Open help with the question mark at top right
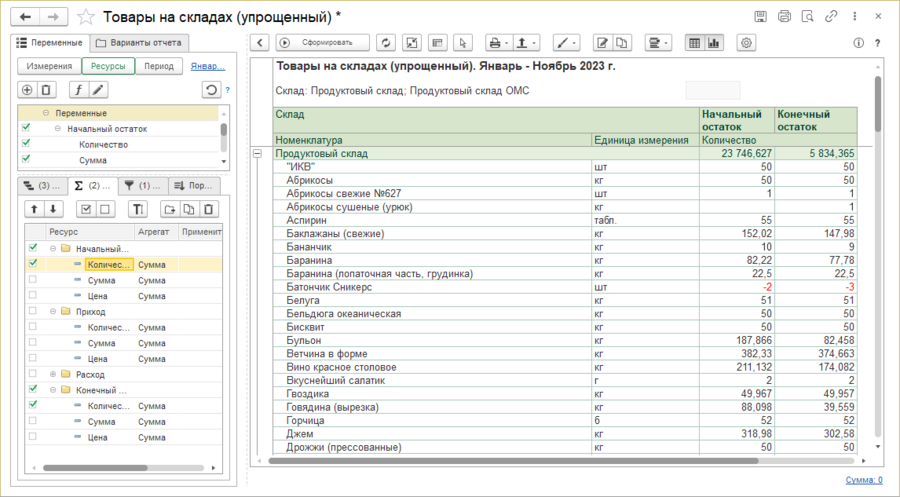 878,43
